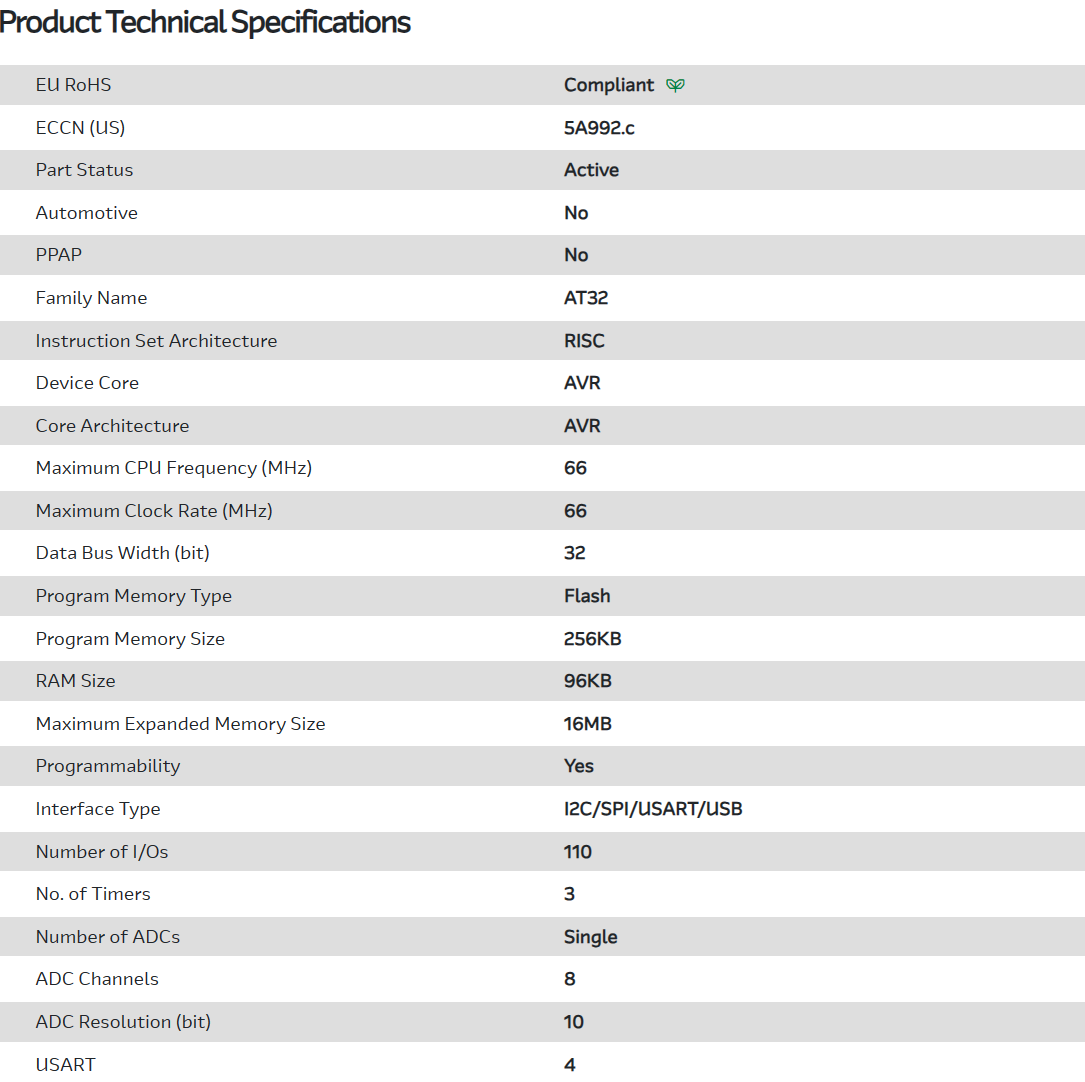
Task: Select the RAM Size 96KB value
Action: (587, 681)
